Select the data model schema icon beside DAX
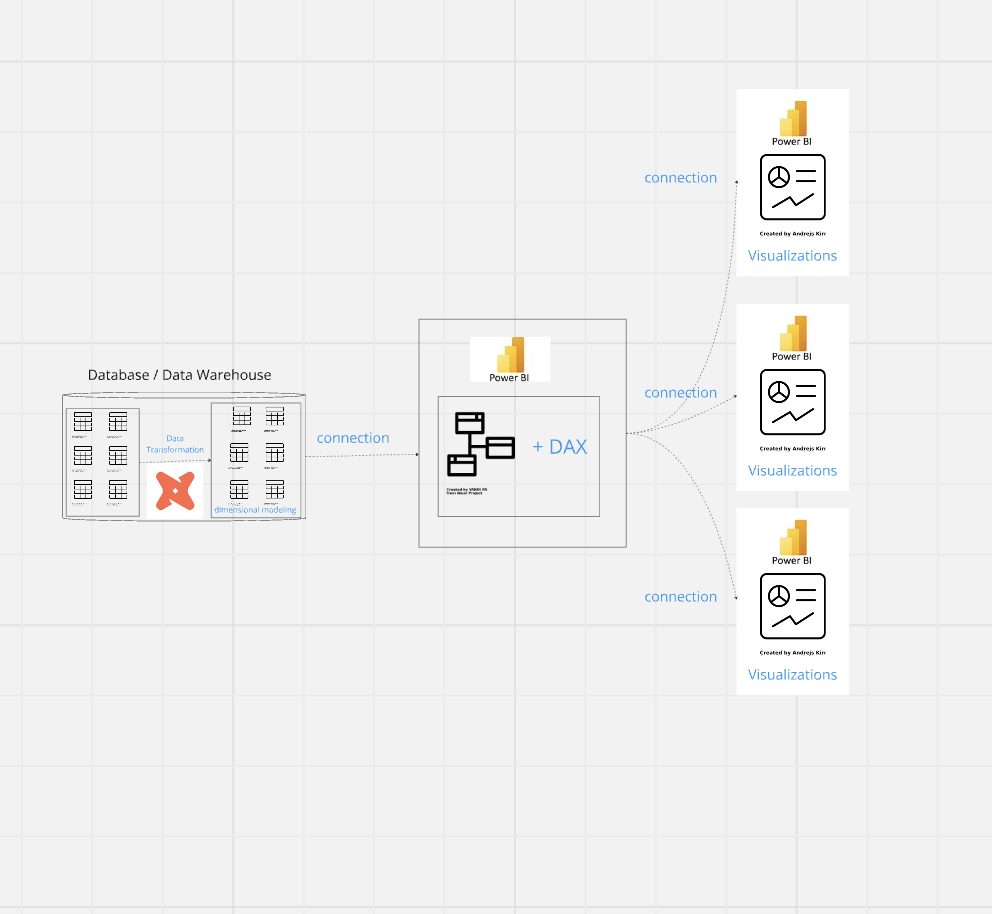The height and width of the screenshot is (914, 992). coord(481,444)
